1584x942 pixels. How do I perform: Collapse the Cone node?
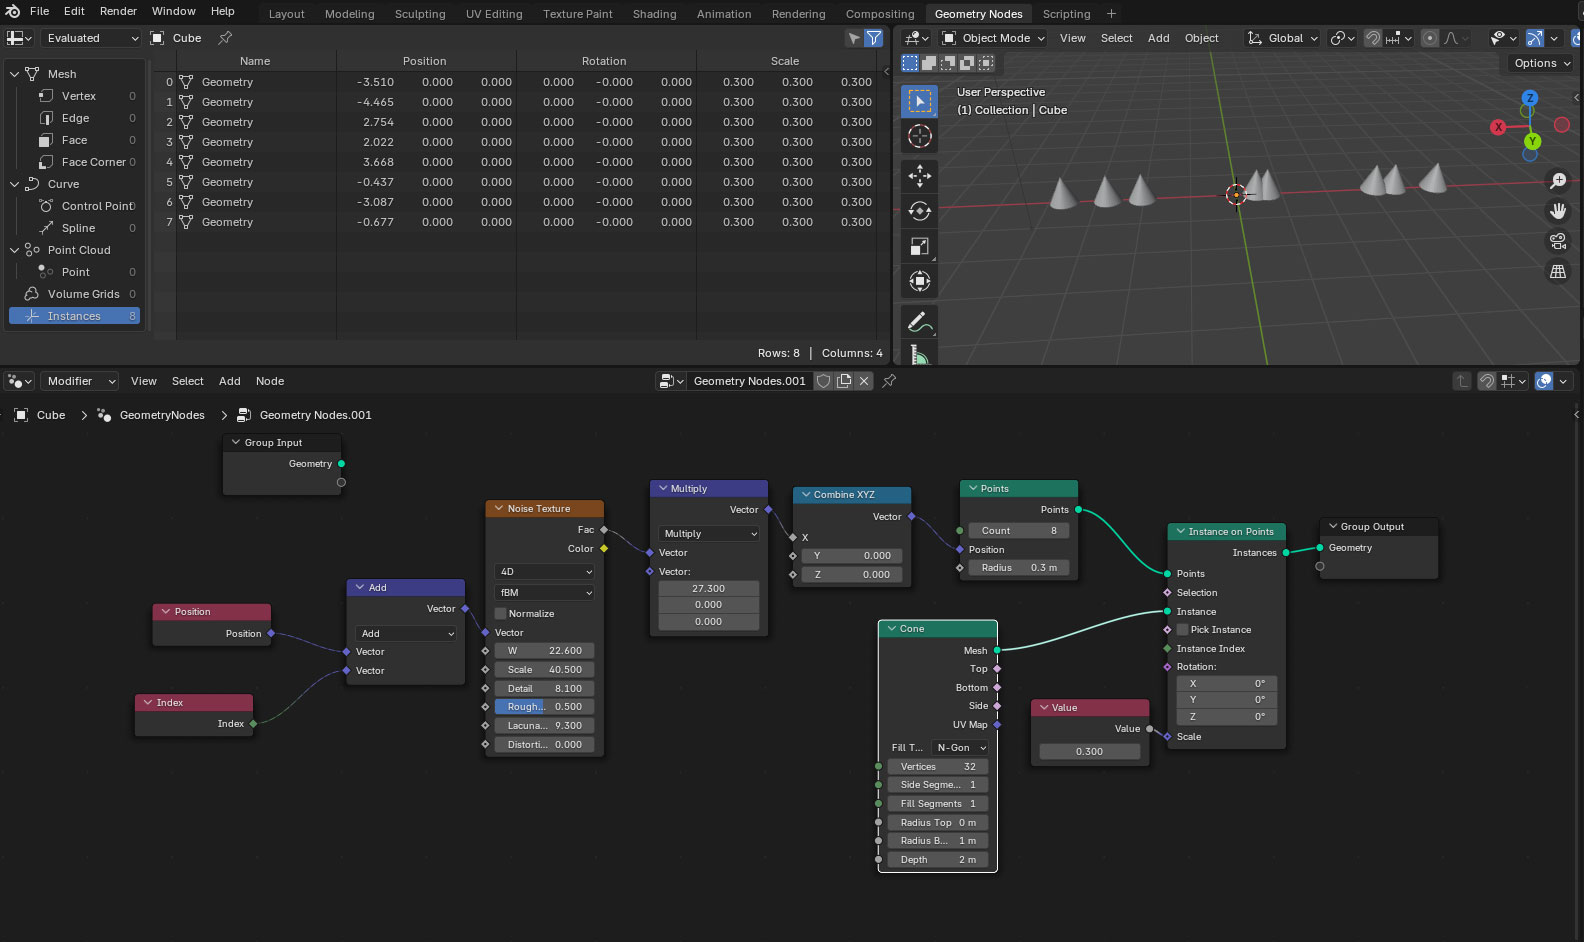[890, 629]
